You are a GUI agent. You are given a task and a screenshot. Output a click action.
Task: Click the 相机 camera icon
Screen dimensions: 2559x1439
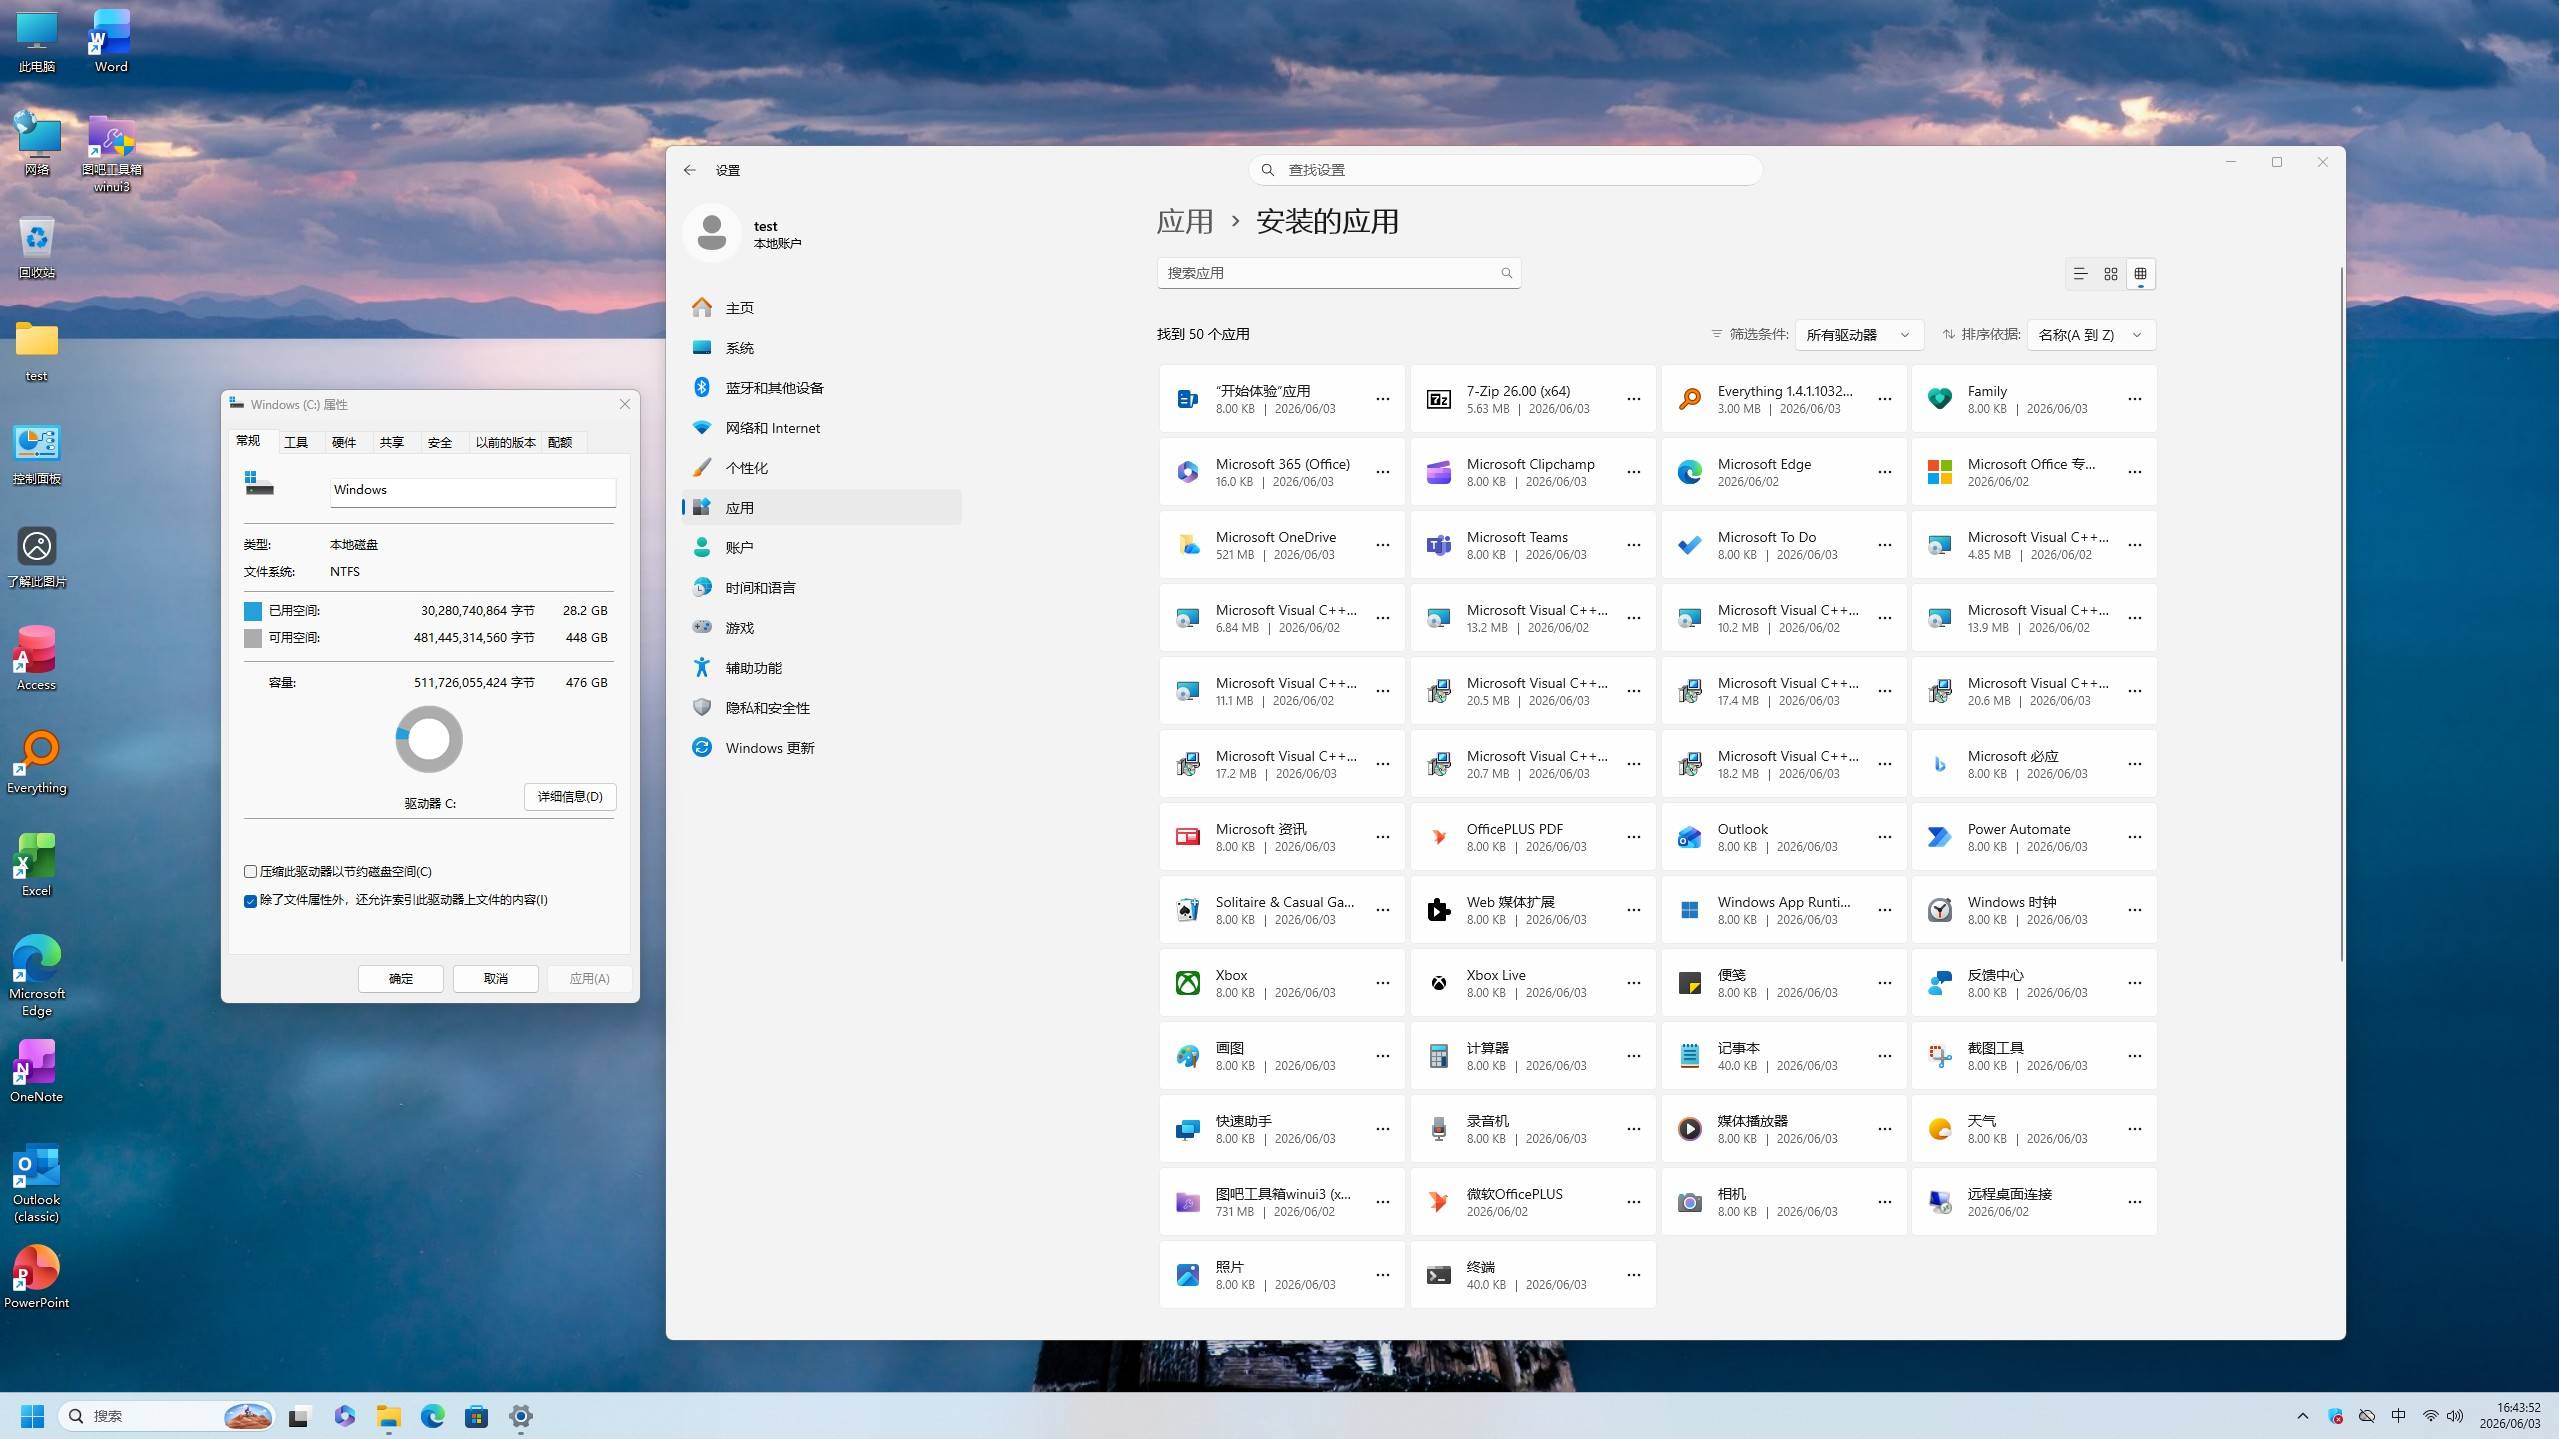click(1689, 1202)
